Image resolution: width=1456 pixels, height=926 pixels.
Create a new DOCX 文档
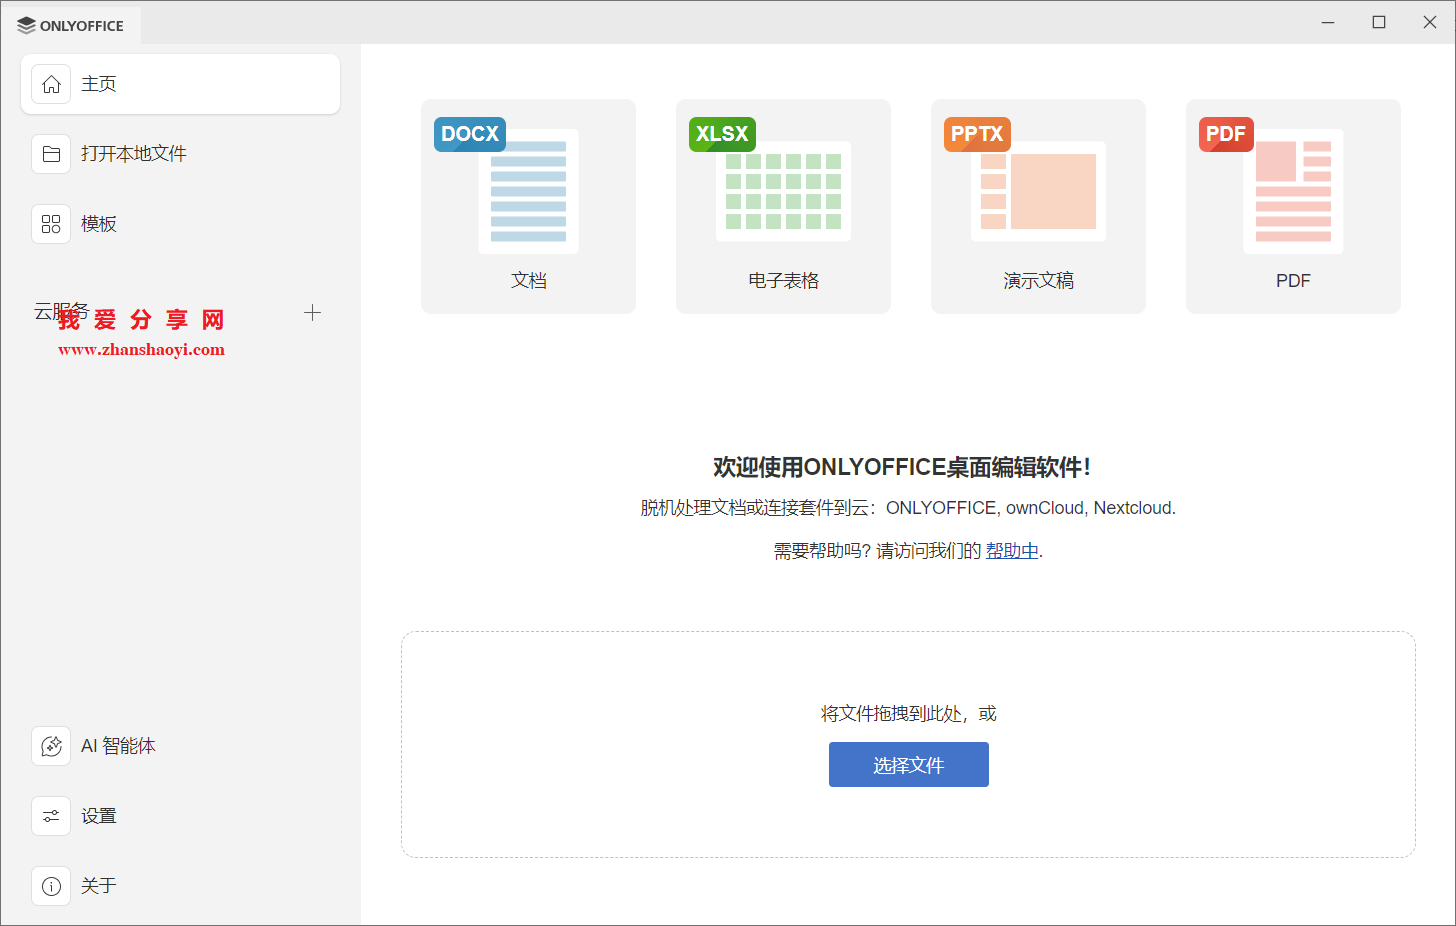pos(528,206)
